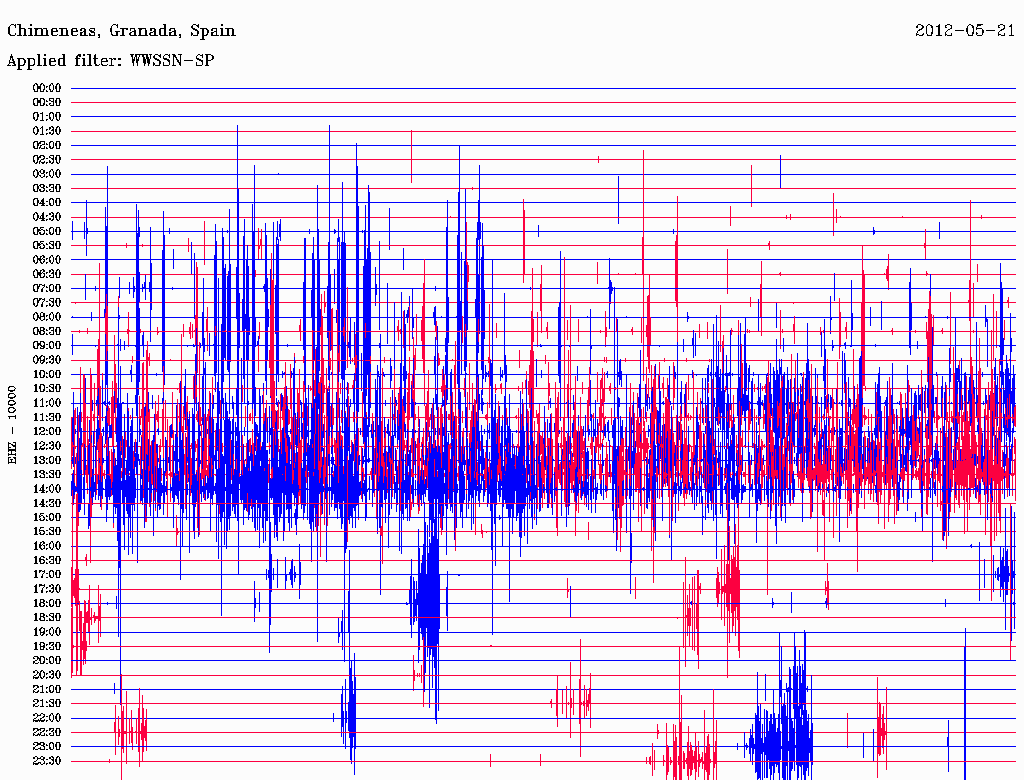This screenshot has height=780, width=1024.
Task: Click the 04:30 time label
Action: [x=47, y=217]
